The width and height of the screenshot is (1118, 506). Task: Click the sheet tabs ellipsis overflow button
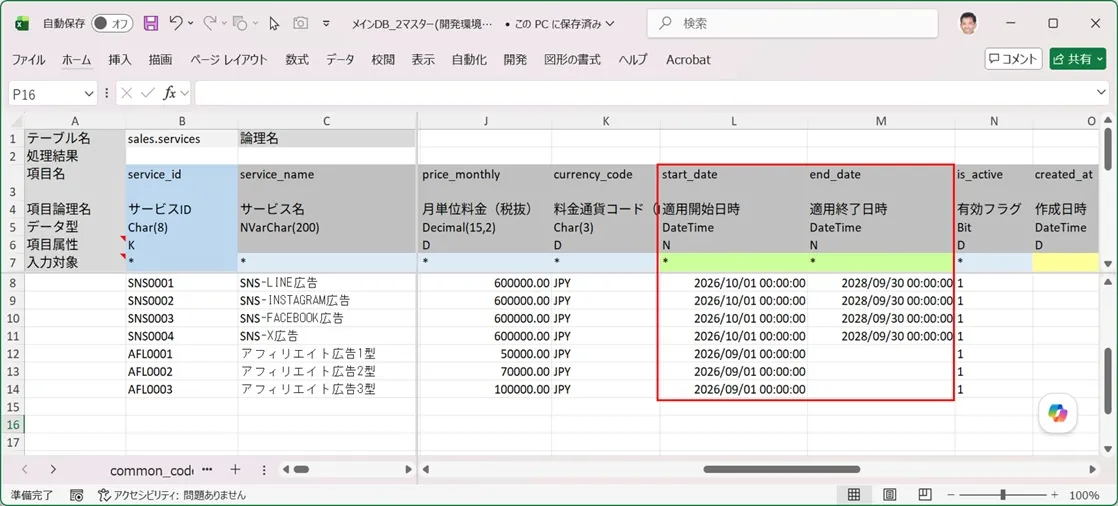point(207,470)
